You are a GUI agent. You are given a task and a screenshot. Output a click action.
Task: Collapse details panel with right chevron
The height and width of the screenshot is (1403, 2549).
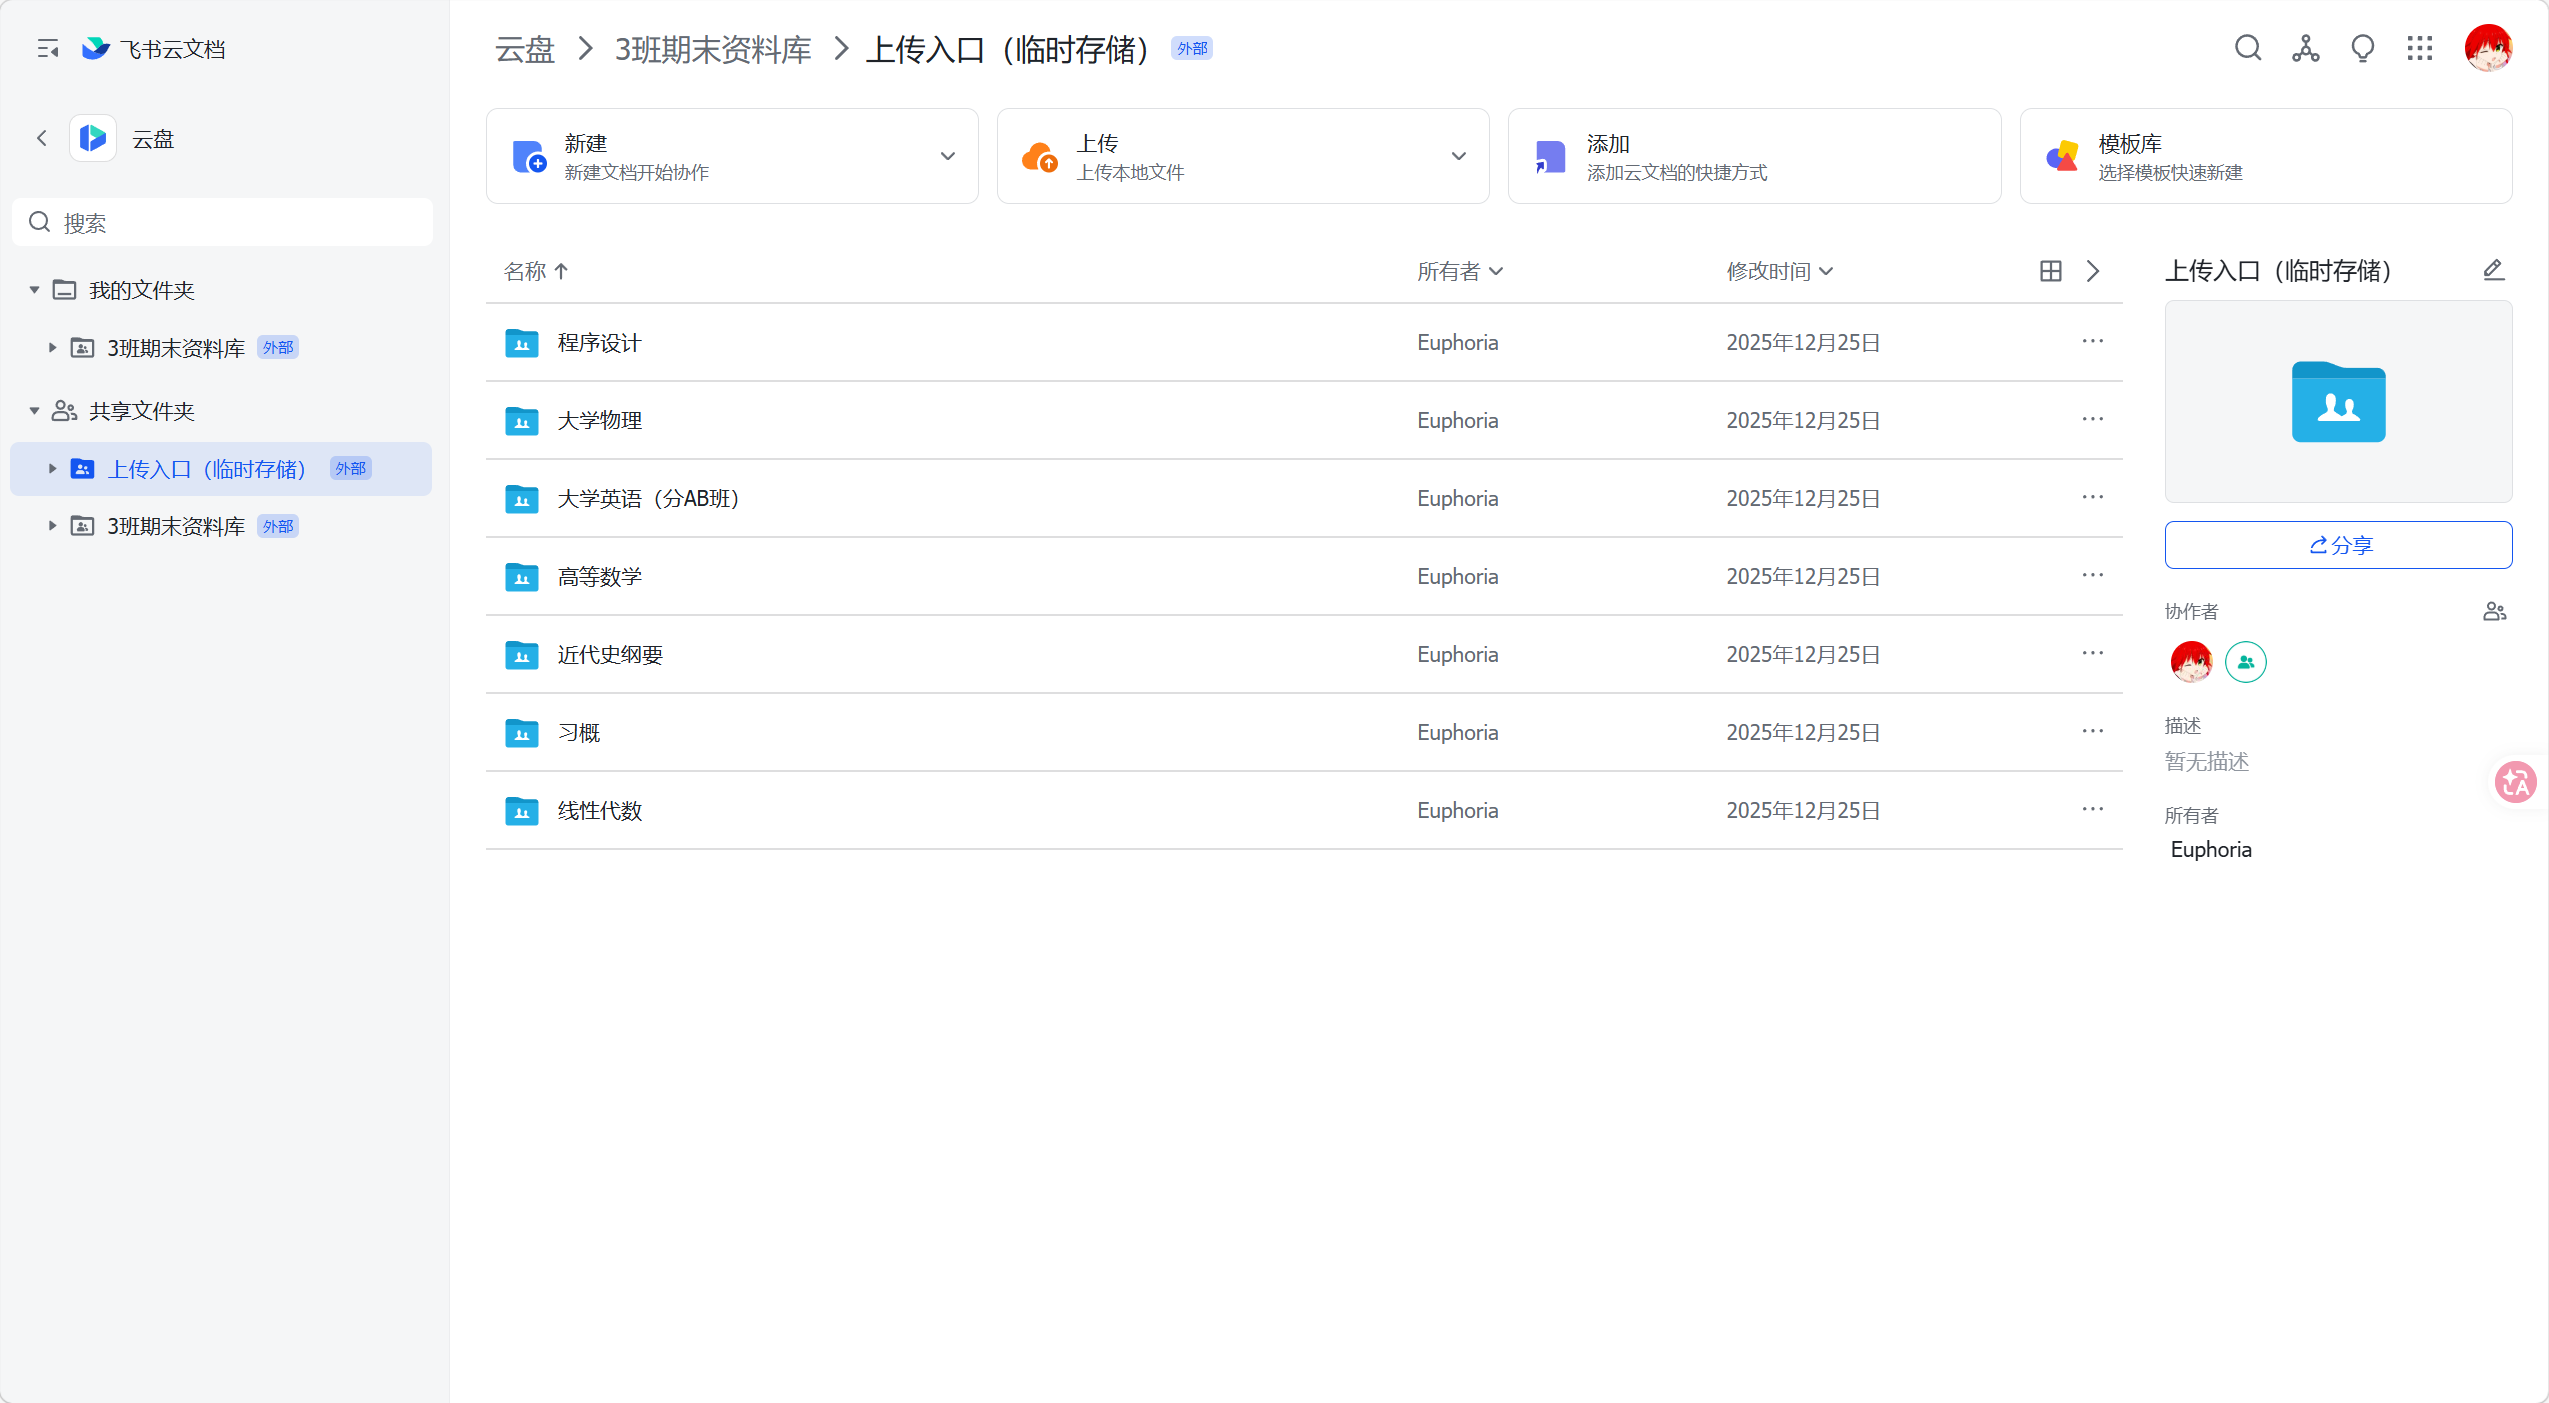[2093, 271]
